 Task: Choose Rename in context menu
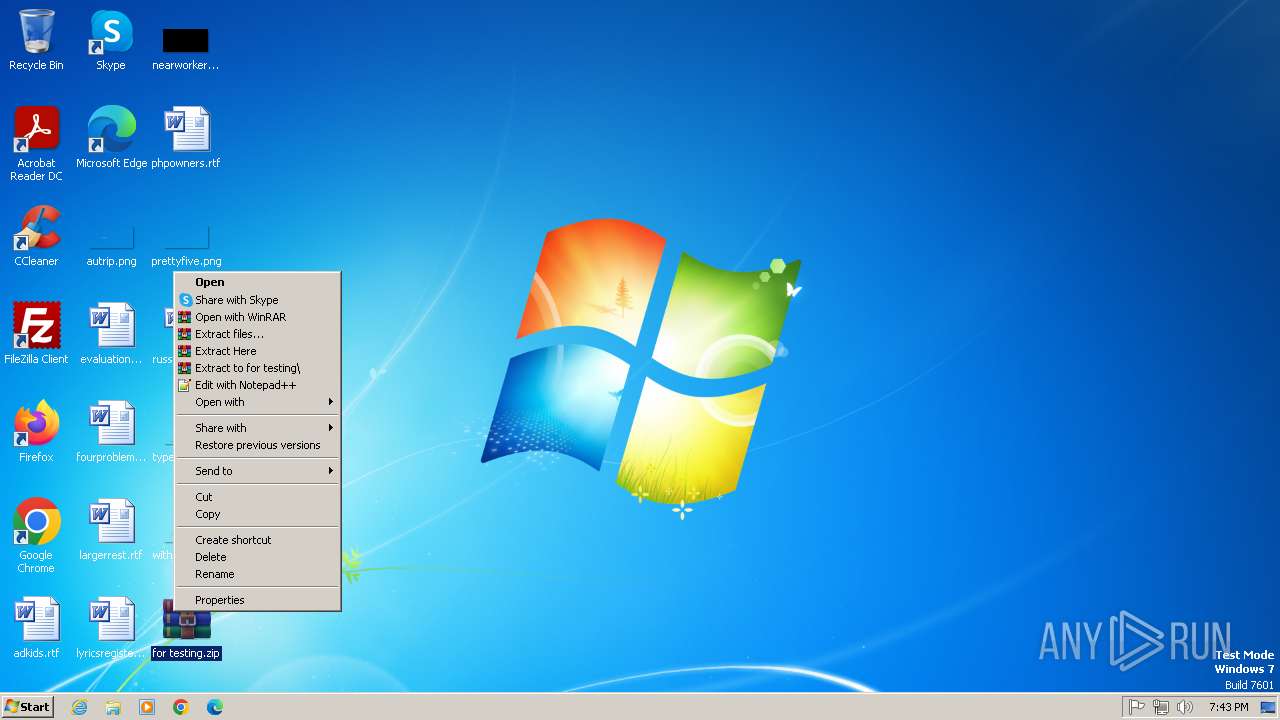point(258,574)
